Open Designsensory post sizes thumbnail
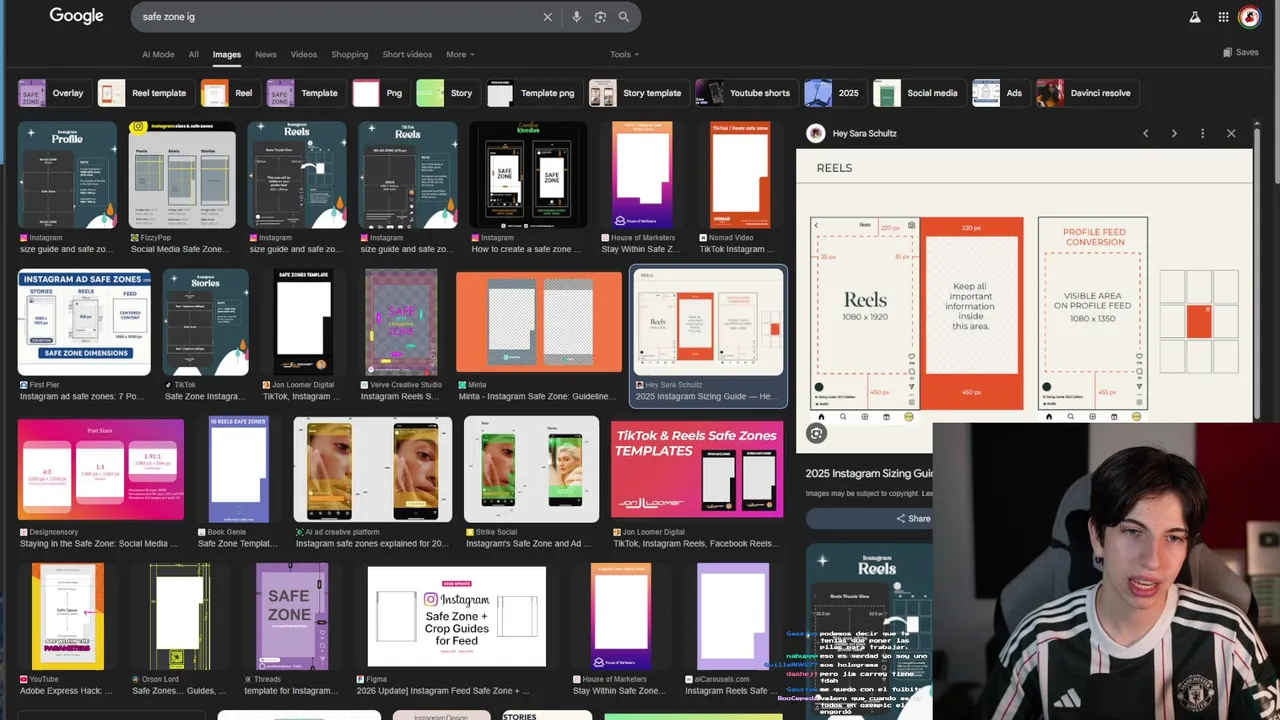 pos(101,469)
